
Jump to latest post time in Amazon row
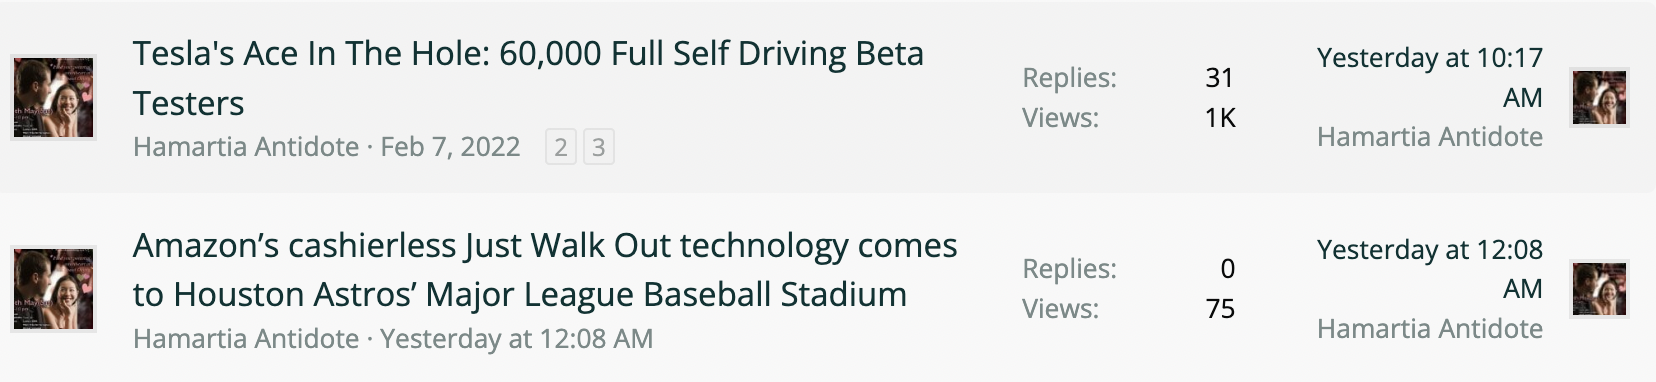1430,269
